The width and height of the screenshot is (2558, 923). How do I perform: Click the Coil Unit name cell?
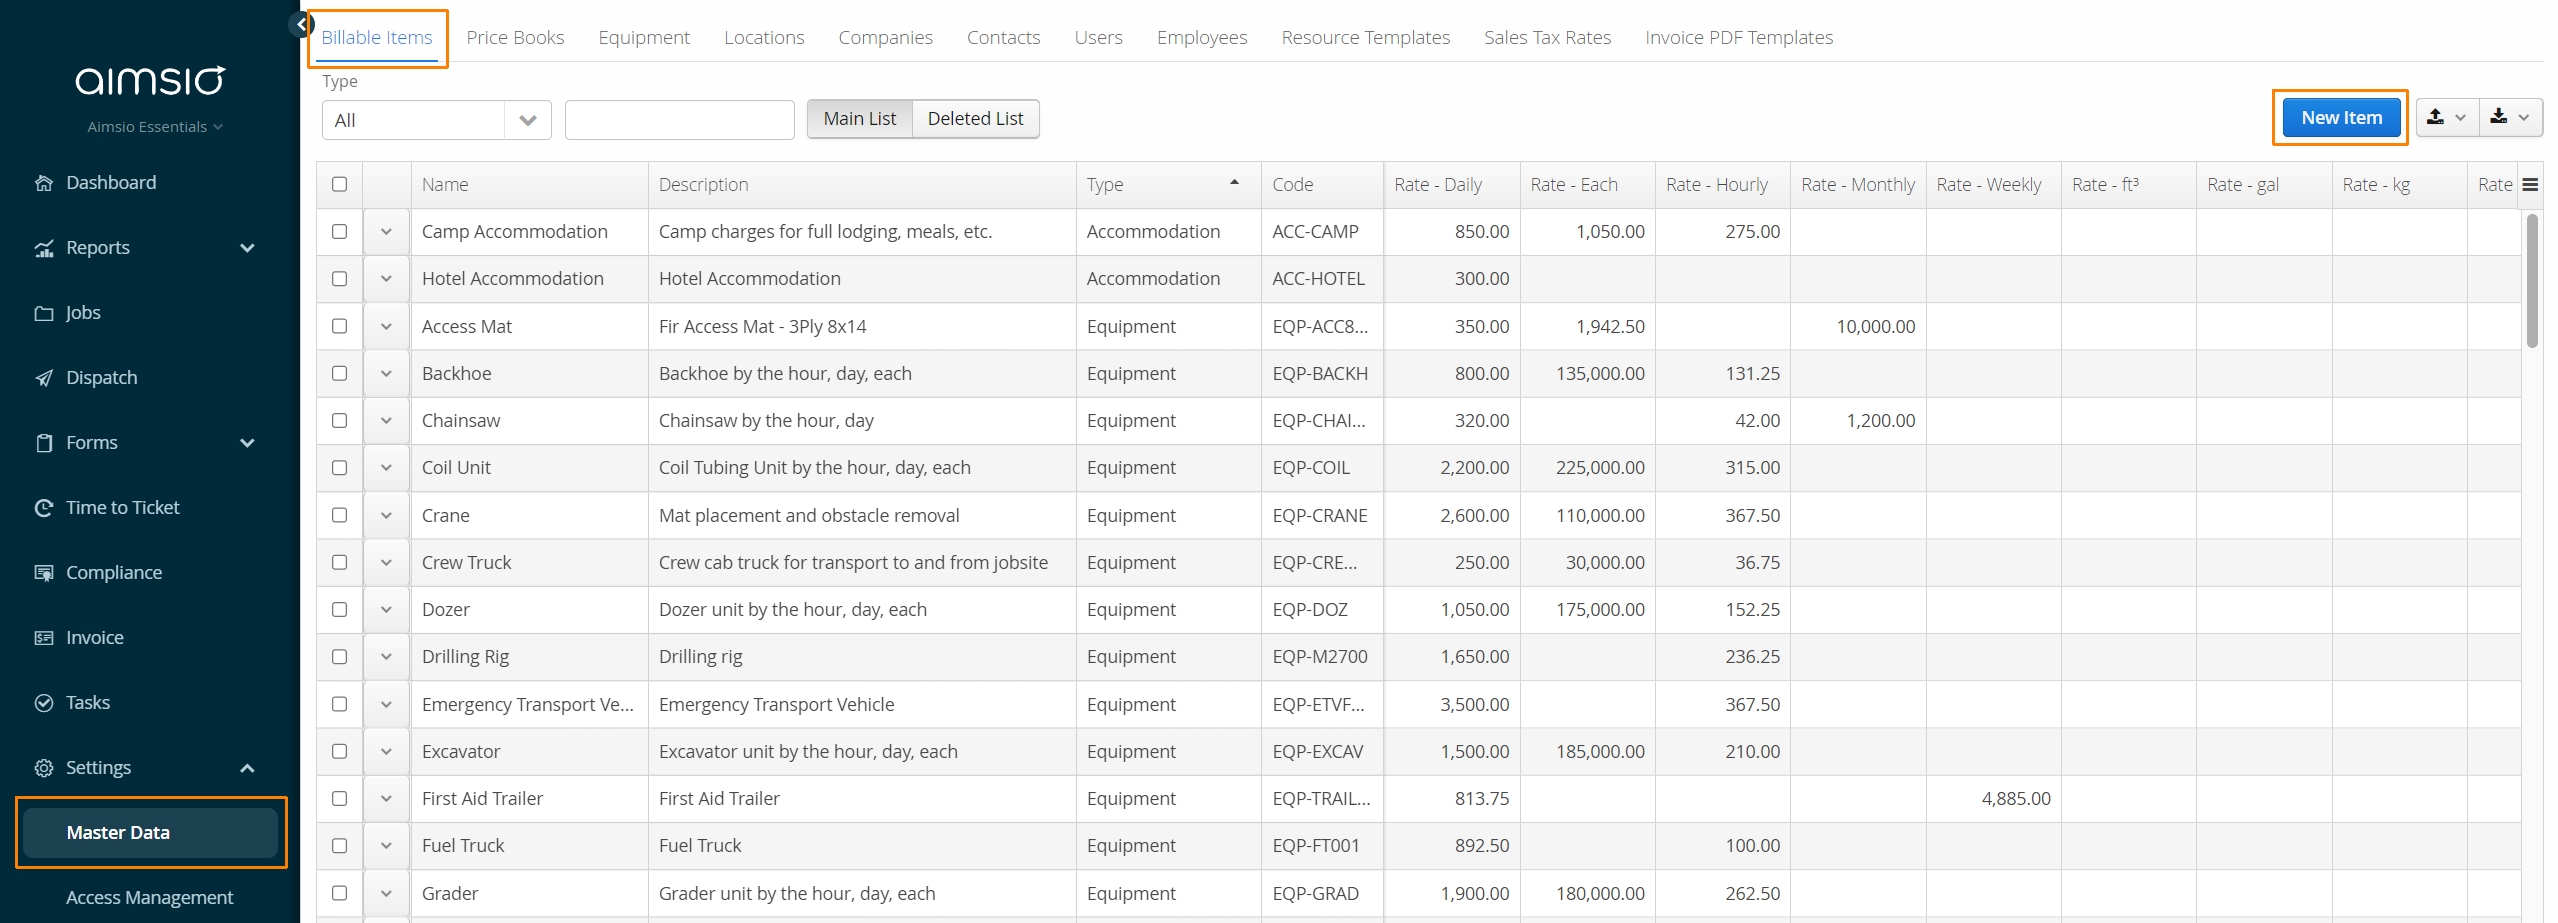tap(530, 468)
